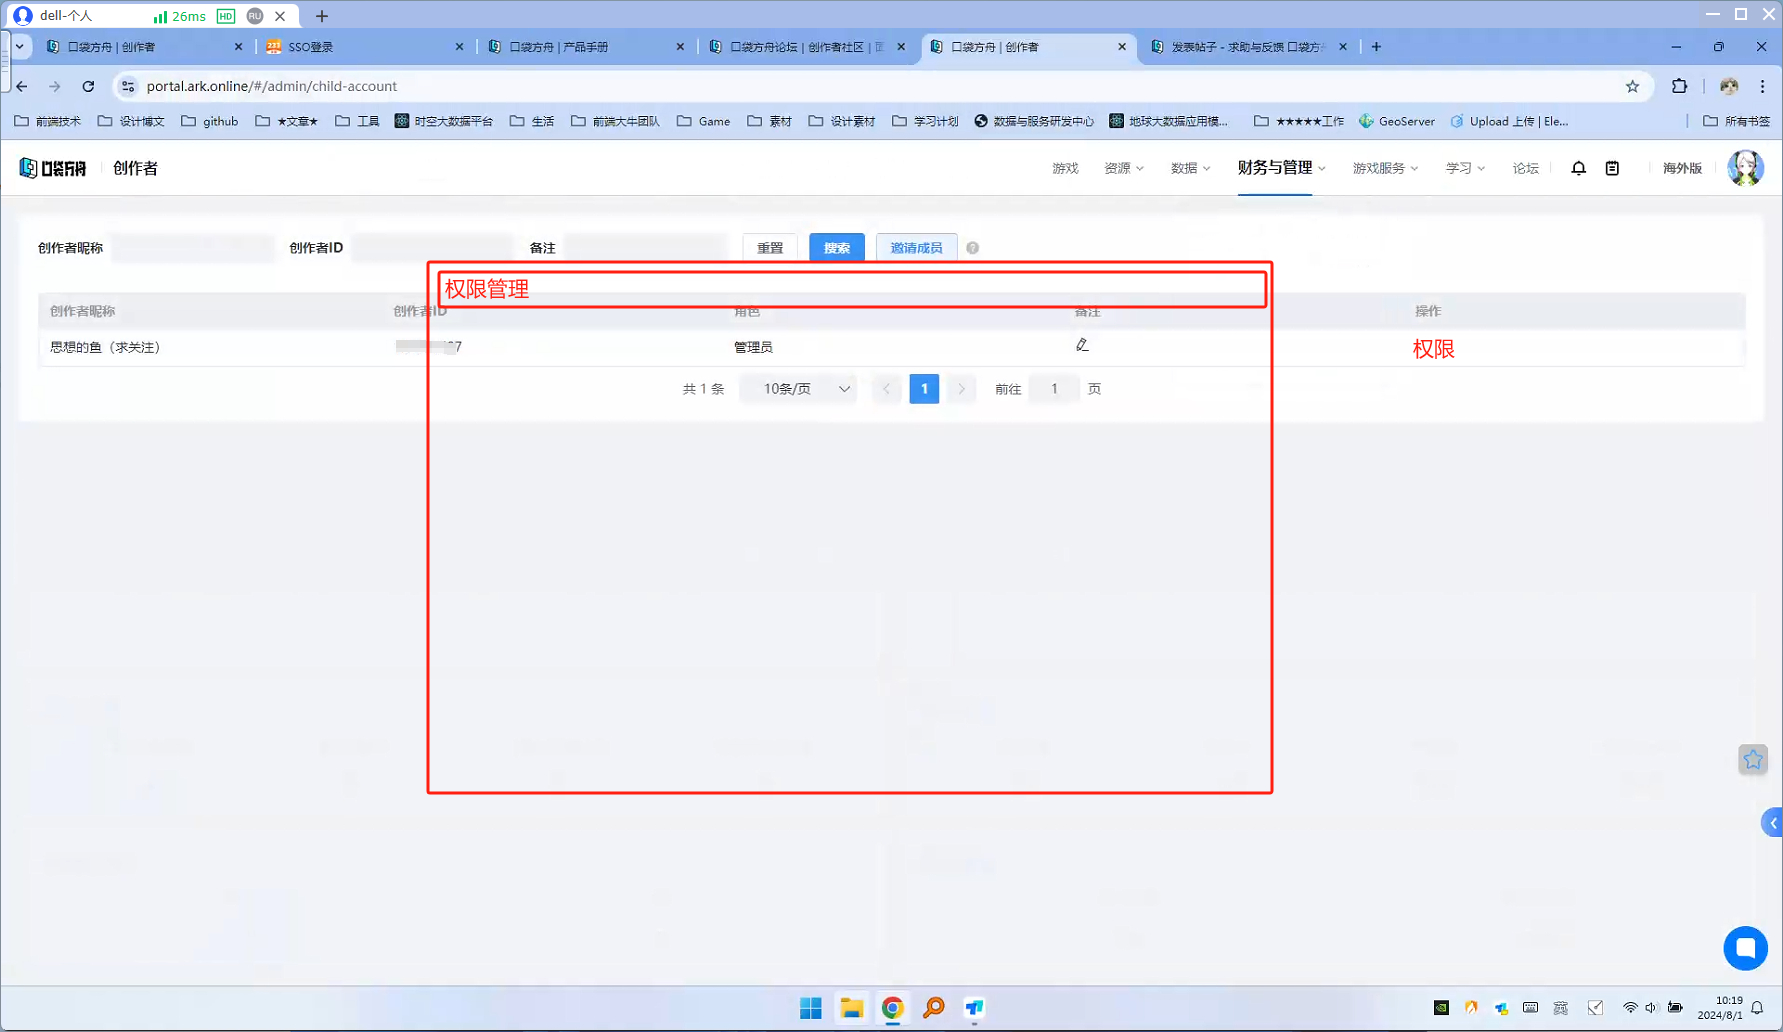Close the SSO登录 tab
1783x1032 pixels.
point(459,47)
